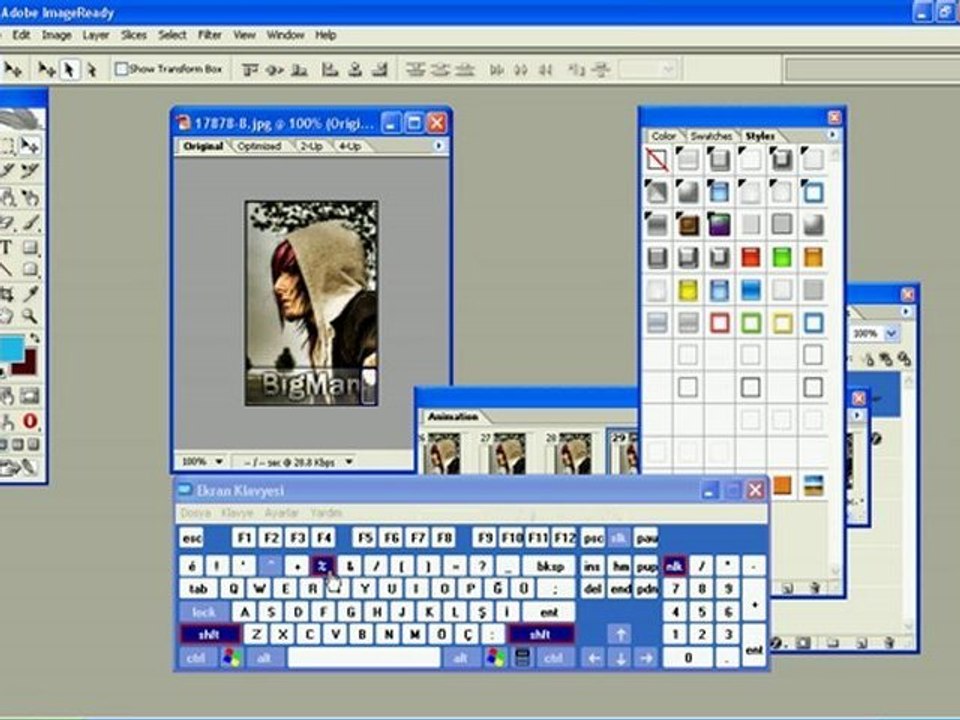Viewport: 960px width, 720px height.
Task: Open the Swatches palette tab
Action: 711,136
